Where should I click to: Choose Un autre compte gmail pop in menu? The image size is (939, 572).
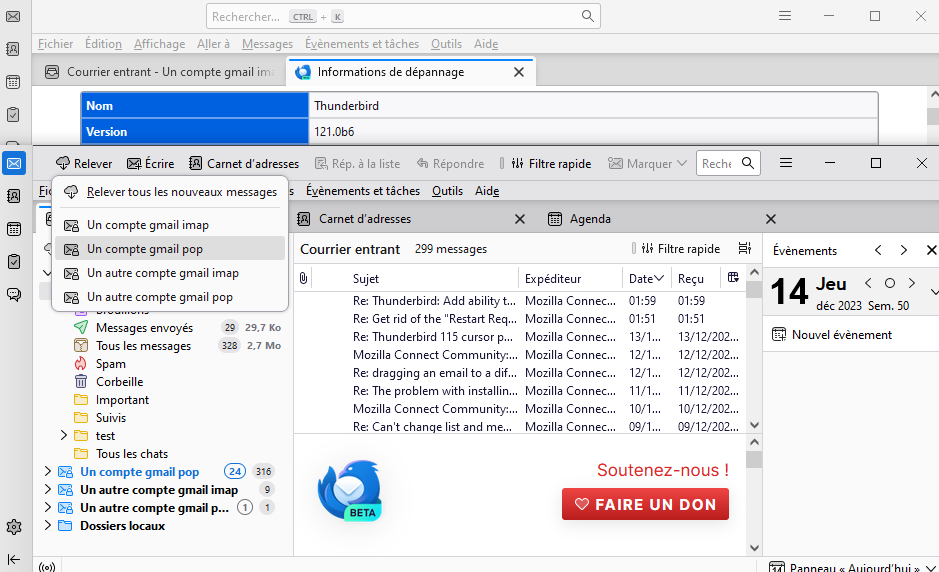[x=170, y=296]
